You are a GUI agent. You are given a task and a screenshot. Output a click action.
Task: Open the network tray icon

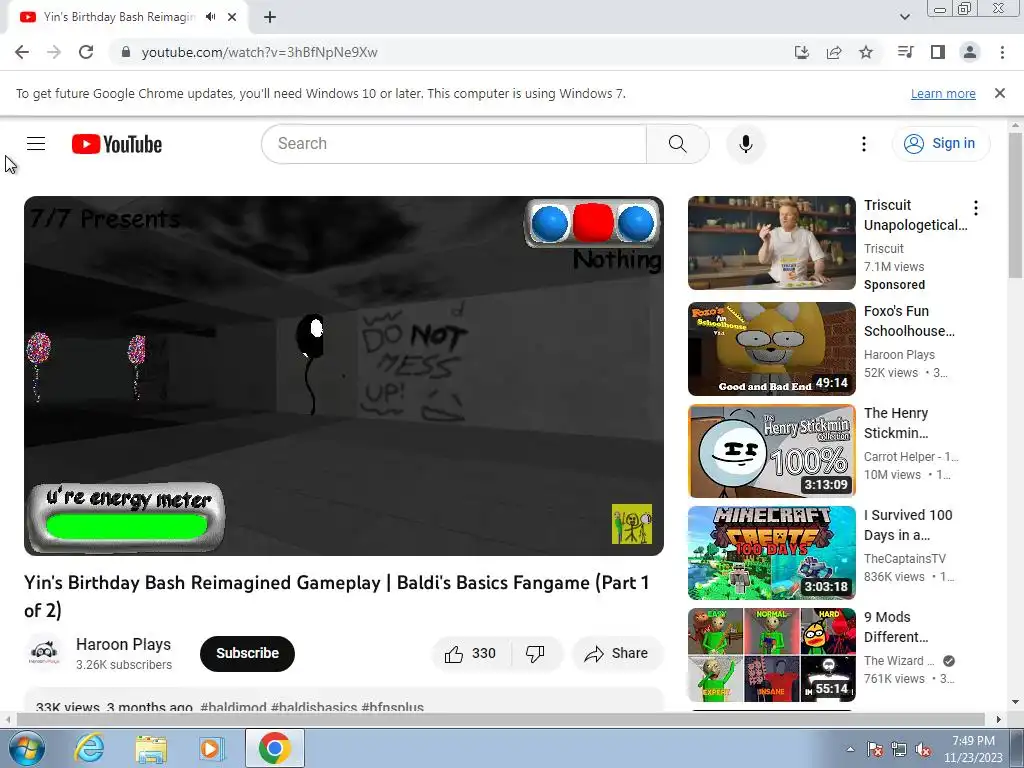899,749
